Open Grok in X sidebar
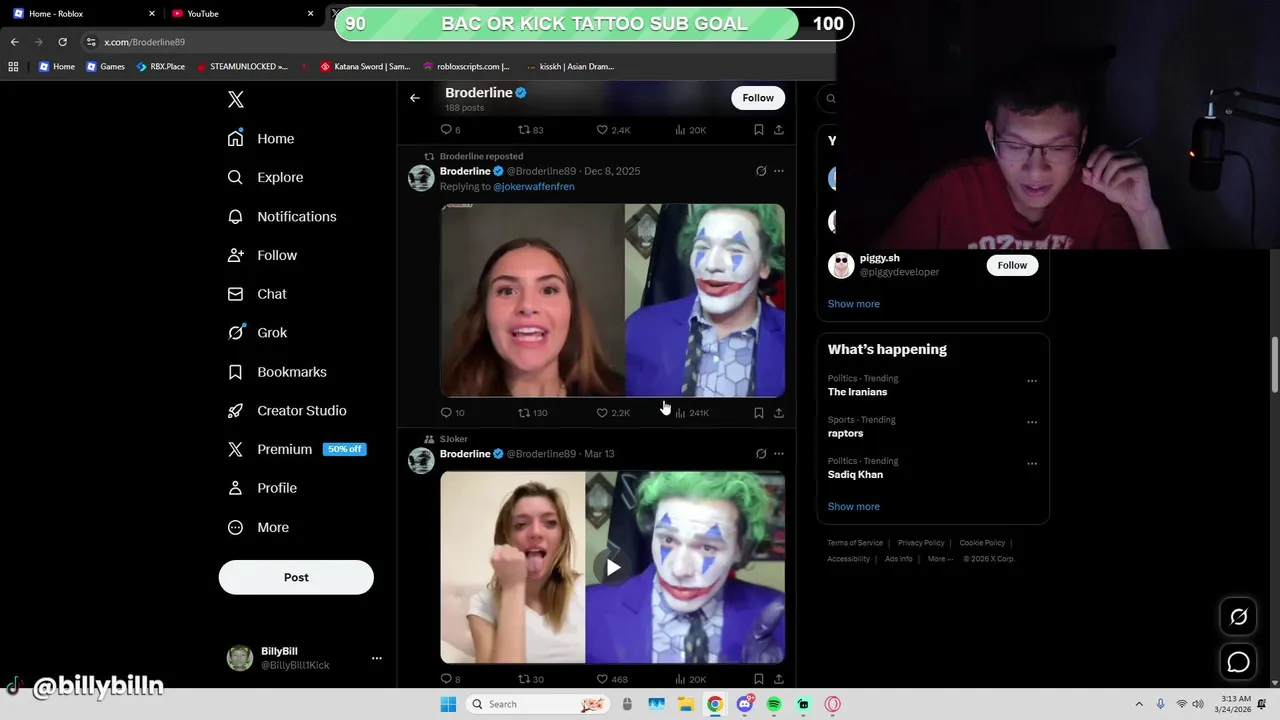The height and width of the screenshot is (720, 1280). coord(257,333)
